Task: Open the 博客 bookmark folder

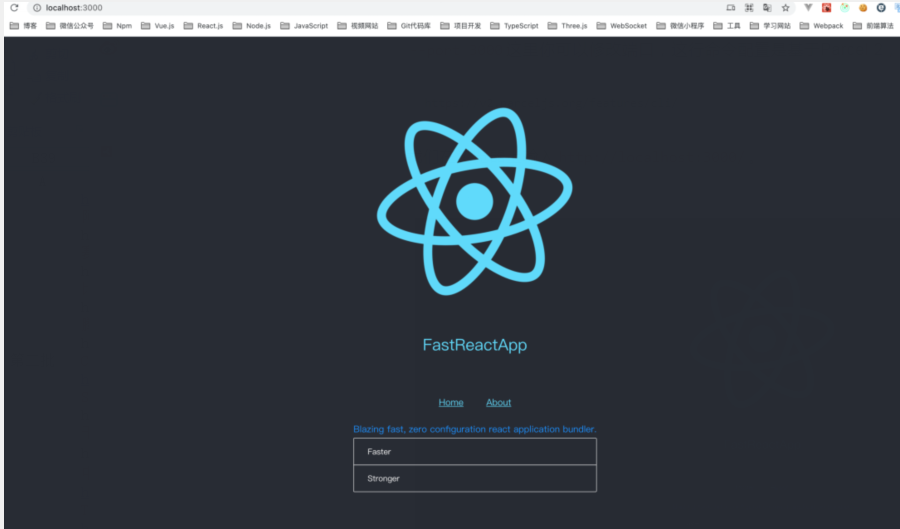Action: 24,26
